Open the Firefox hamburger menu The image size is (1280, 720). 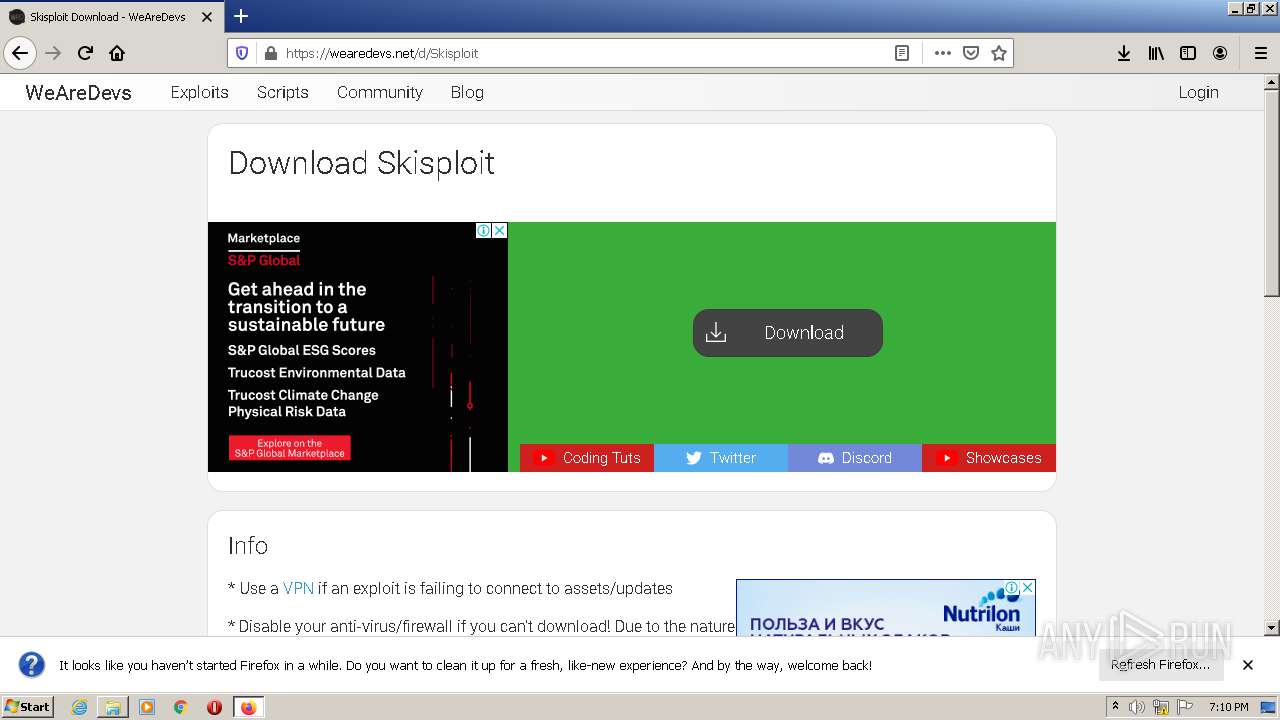click(1260, 53)
